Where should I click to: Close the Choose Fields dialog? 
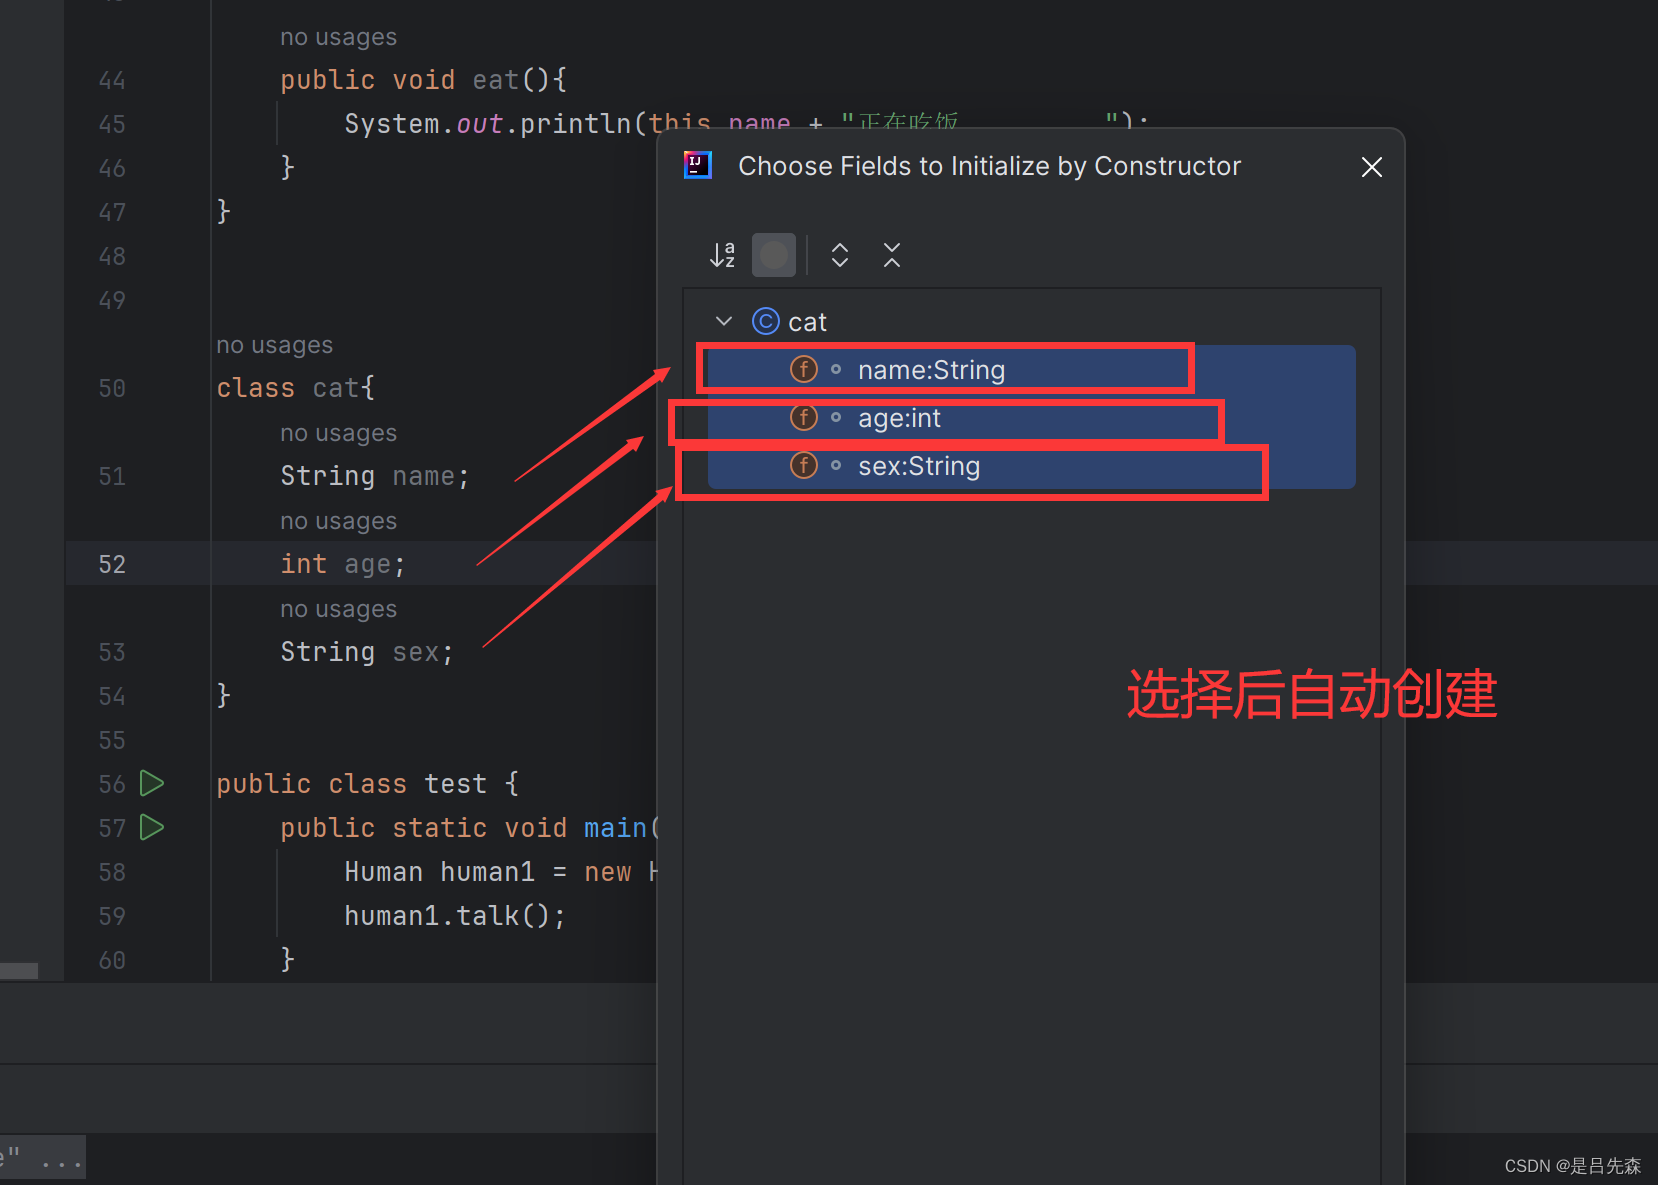1372,167
